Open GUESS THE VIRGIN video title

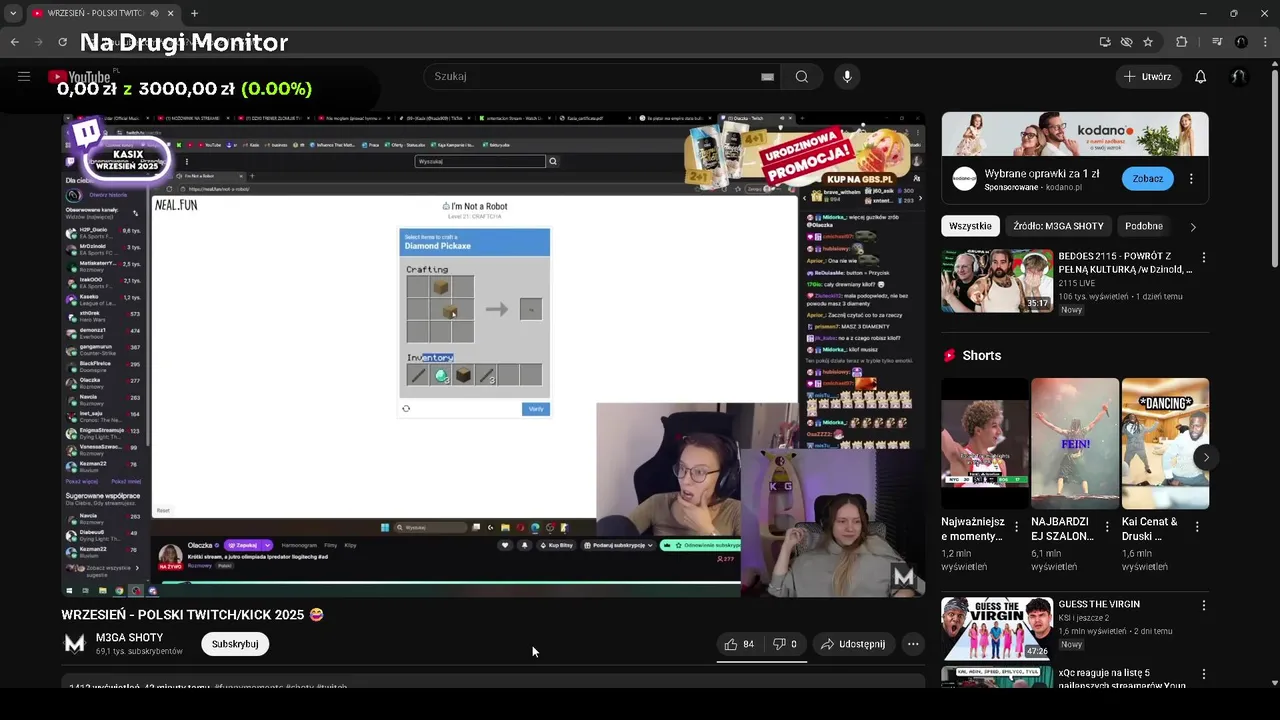1099,604
